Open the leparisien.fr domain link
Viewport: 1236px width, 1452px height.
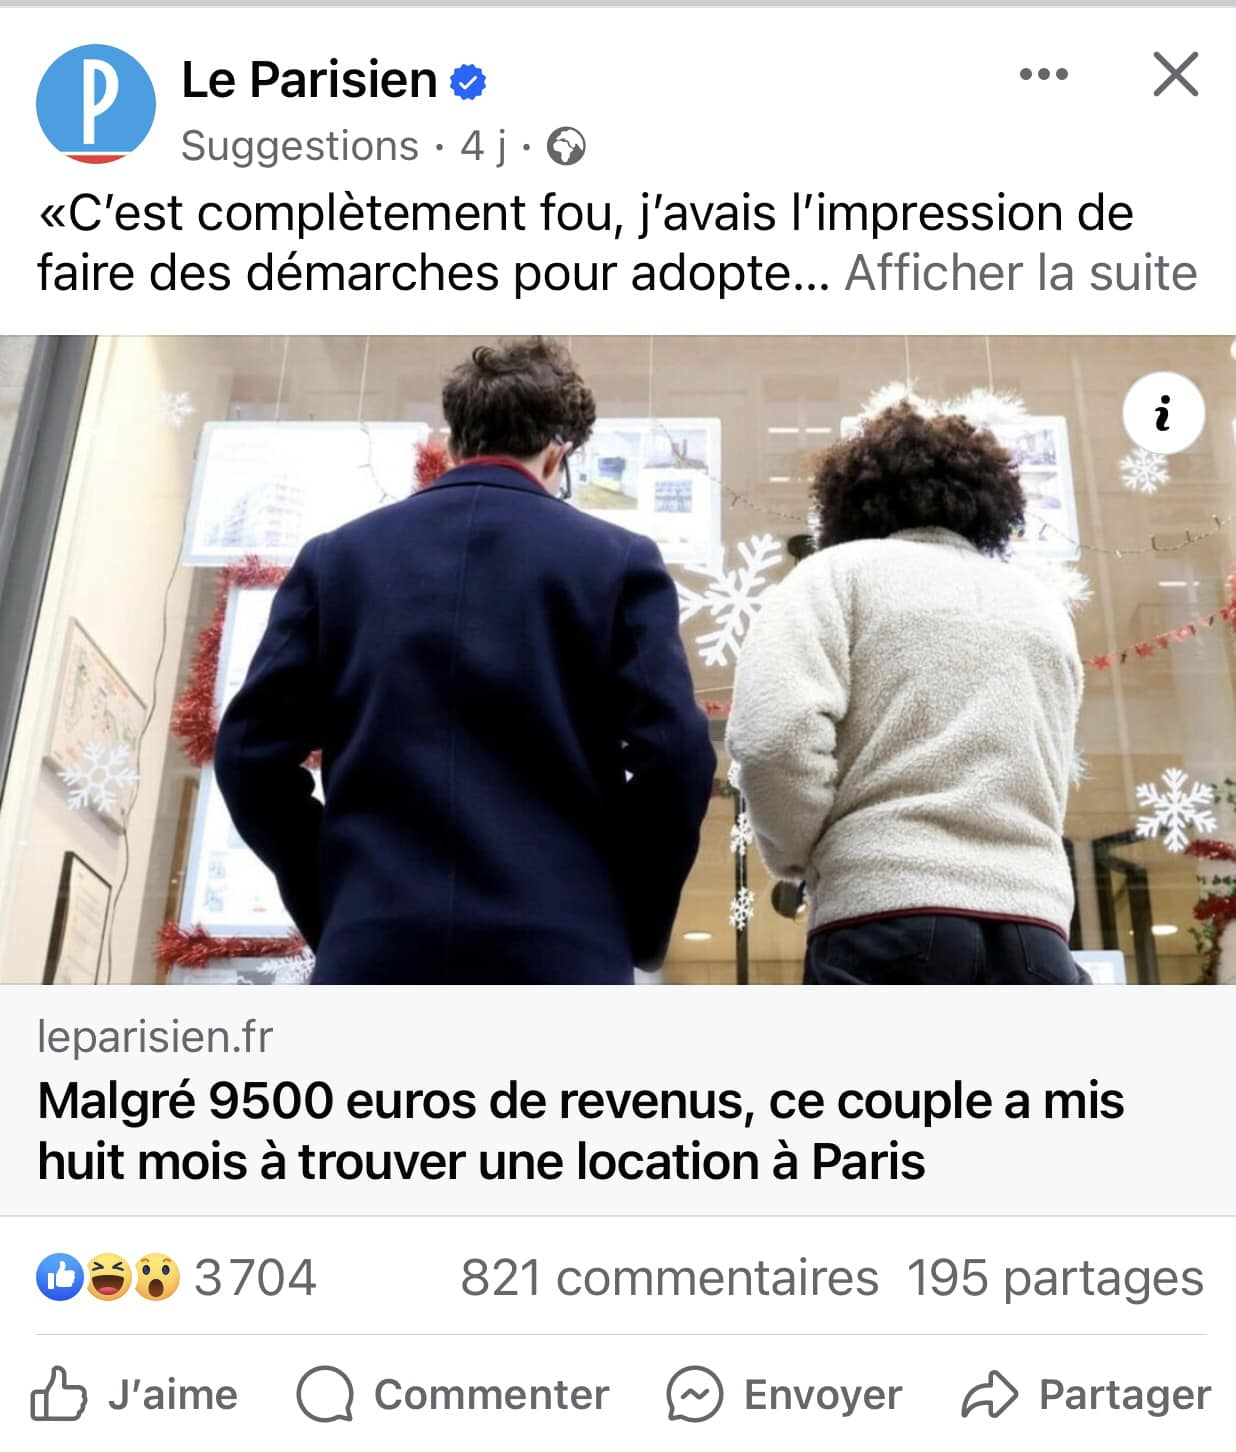155,1037
